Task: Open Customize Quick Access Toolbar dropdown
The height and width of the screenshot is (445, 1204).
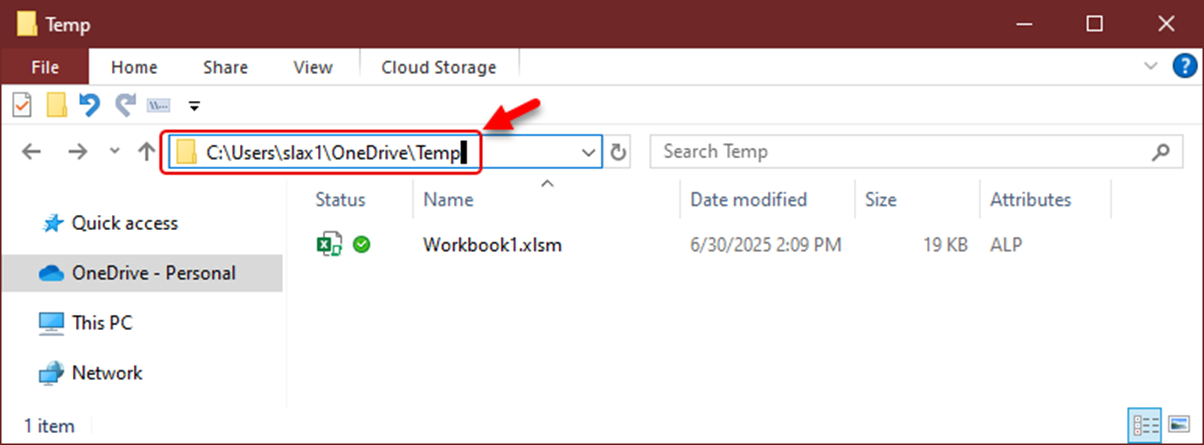Action: click(194, 104)
